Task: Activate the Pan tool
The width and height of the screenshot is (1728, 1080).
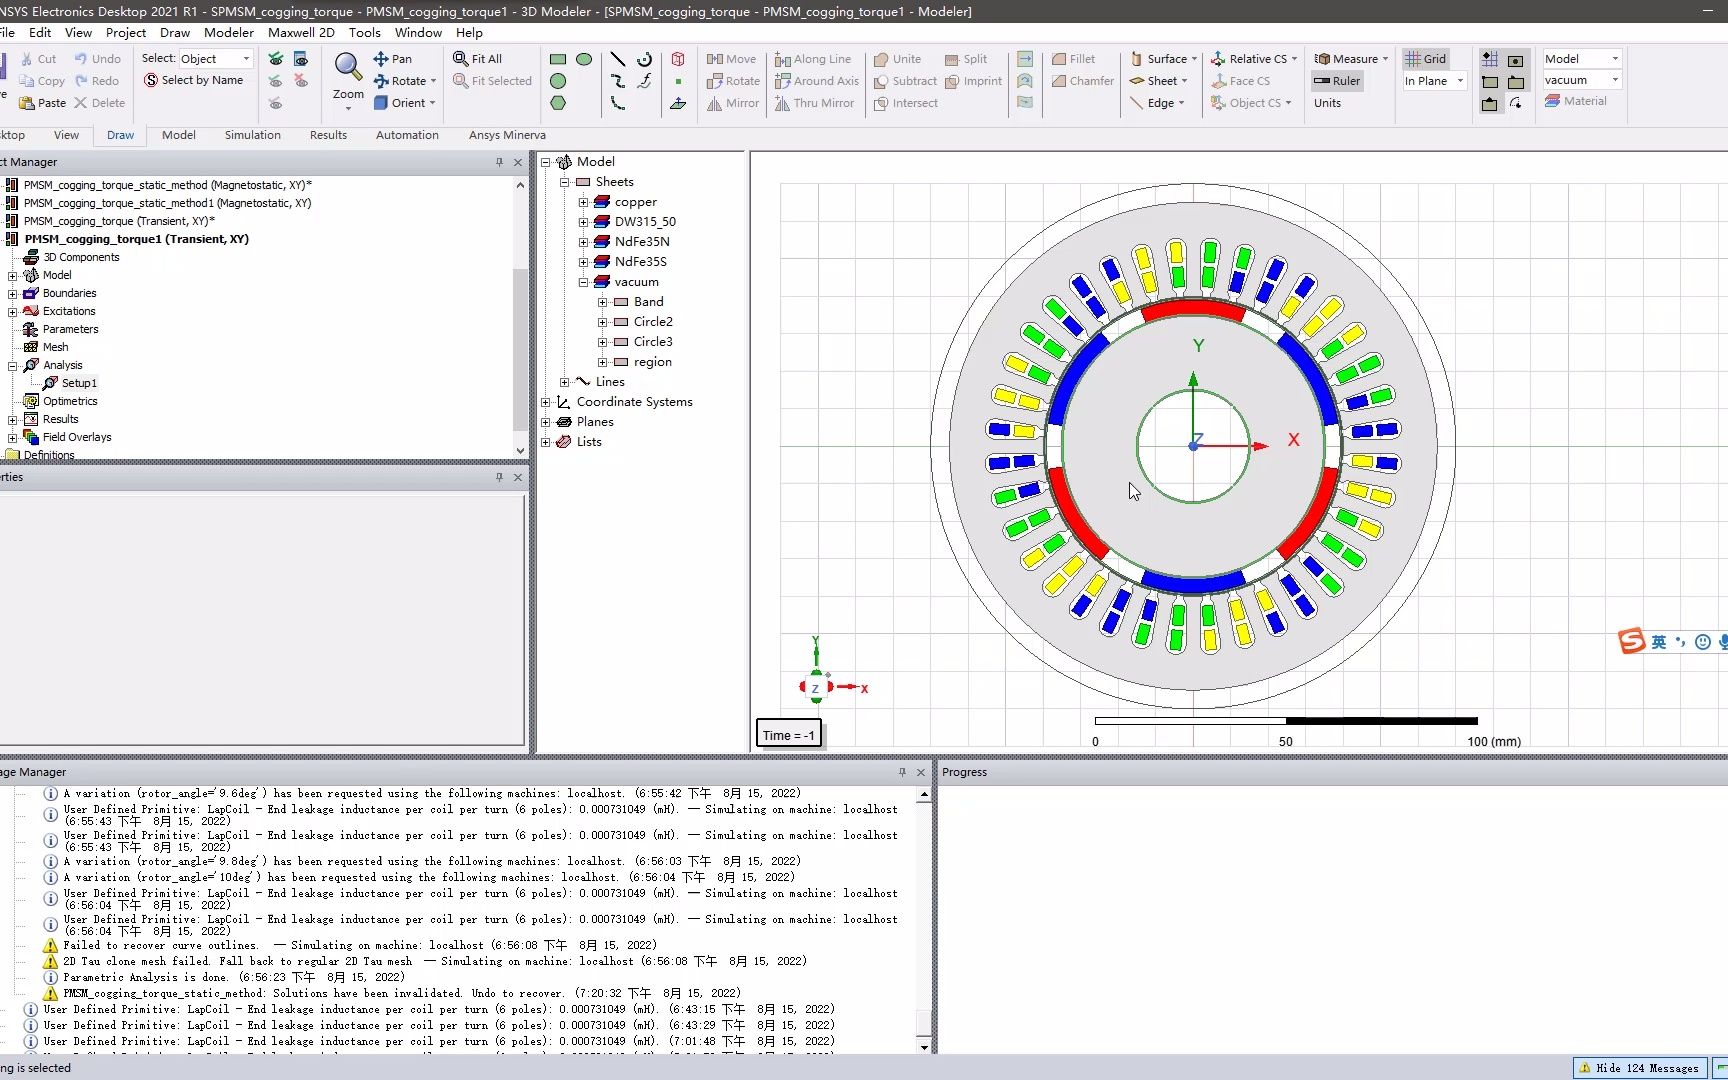Action: [392, 59]
